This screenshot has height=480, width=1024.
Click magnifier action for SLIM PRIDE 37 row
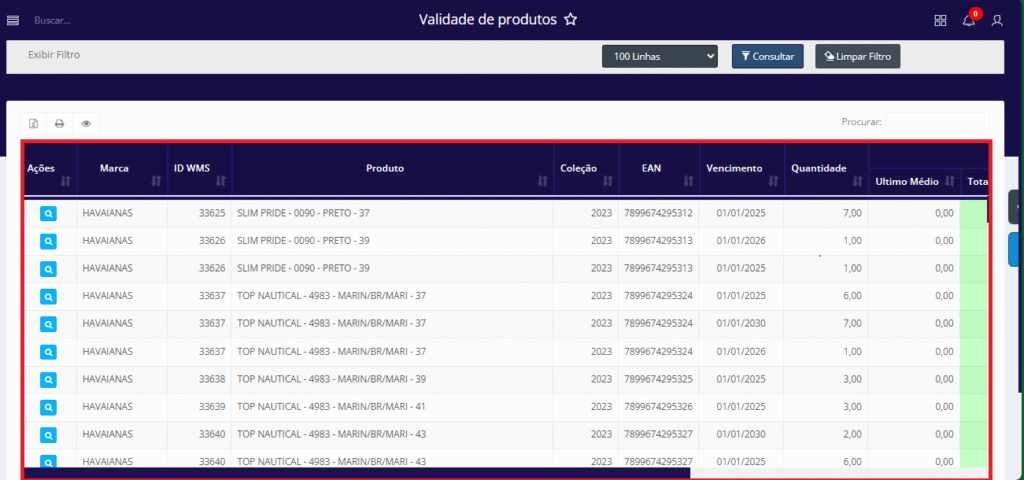coord(49,213)
